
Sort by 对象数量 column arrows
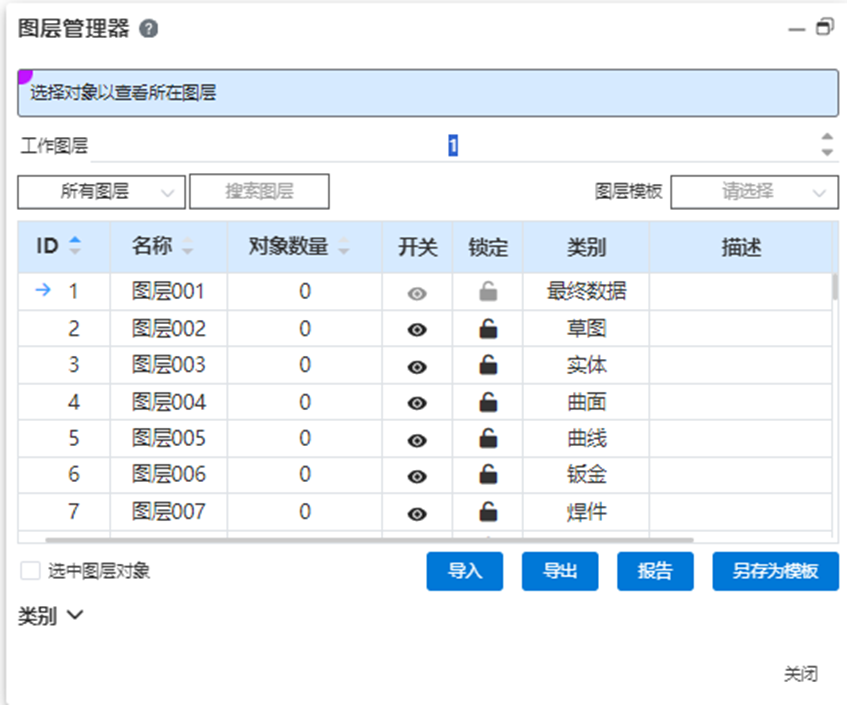(344, 248)
